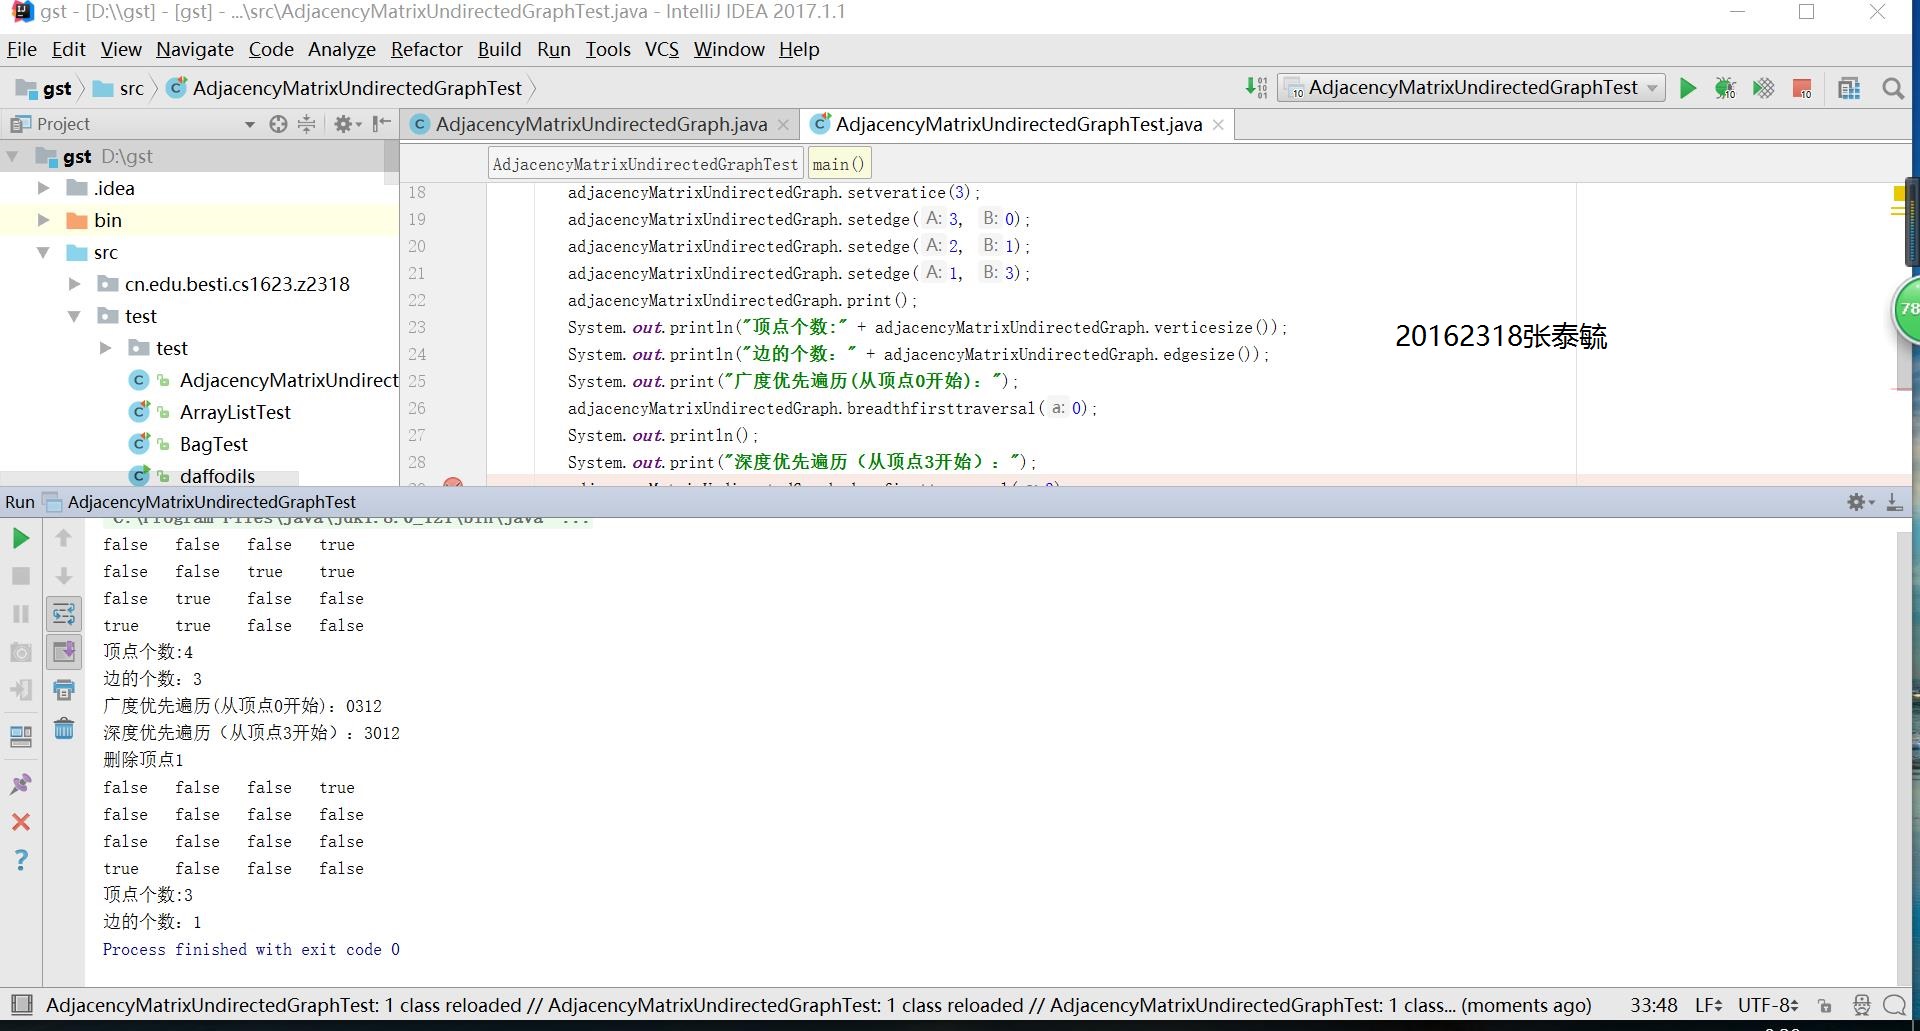The height and width of the screenshot is (1031, 1920).
Task: Close the AdjacencyMatrixUndirectedGraph.java tab
Action: pyautogui.click(x=783, y=124)
